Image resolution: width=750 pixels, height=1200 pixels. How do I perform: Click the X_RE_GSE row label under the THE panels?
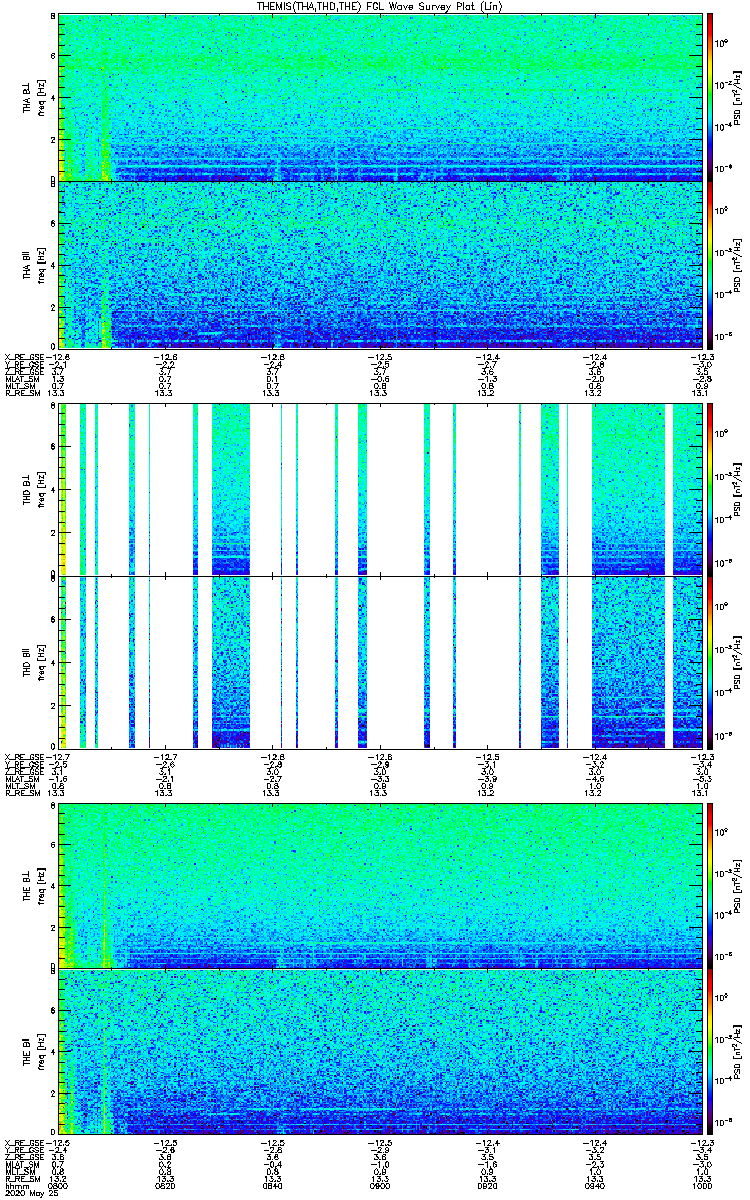click(x=23, y=1142)
